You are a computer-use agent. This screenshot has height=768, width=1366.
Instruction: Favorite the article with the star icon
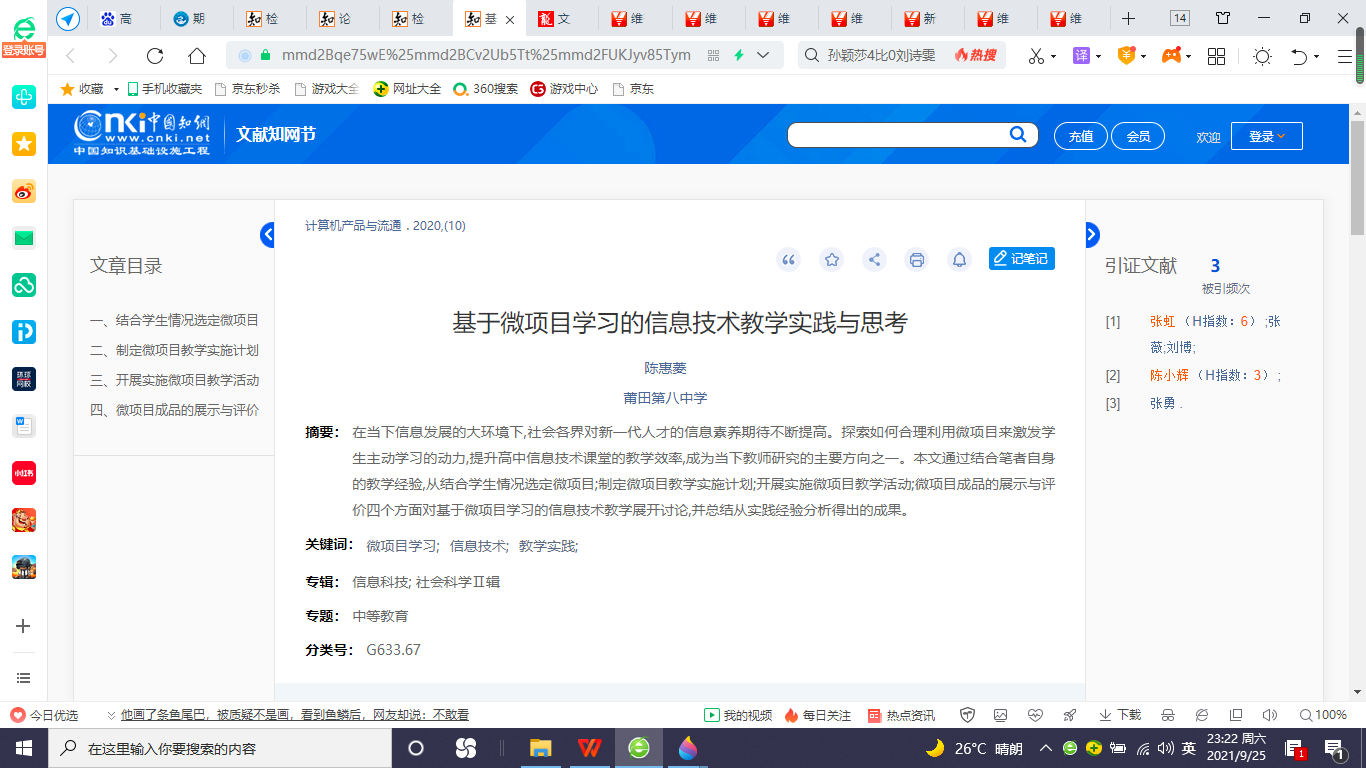point(831,260)
